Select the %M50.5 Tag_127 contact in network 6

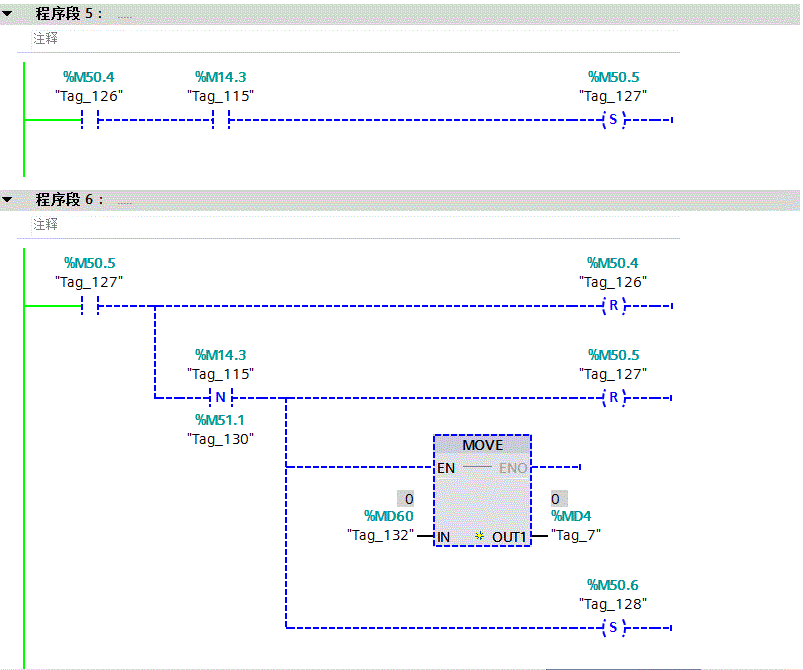coord(90,306)
